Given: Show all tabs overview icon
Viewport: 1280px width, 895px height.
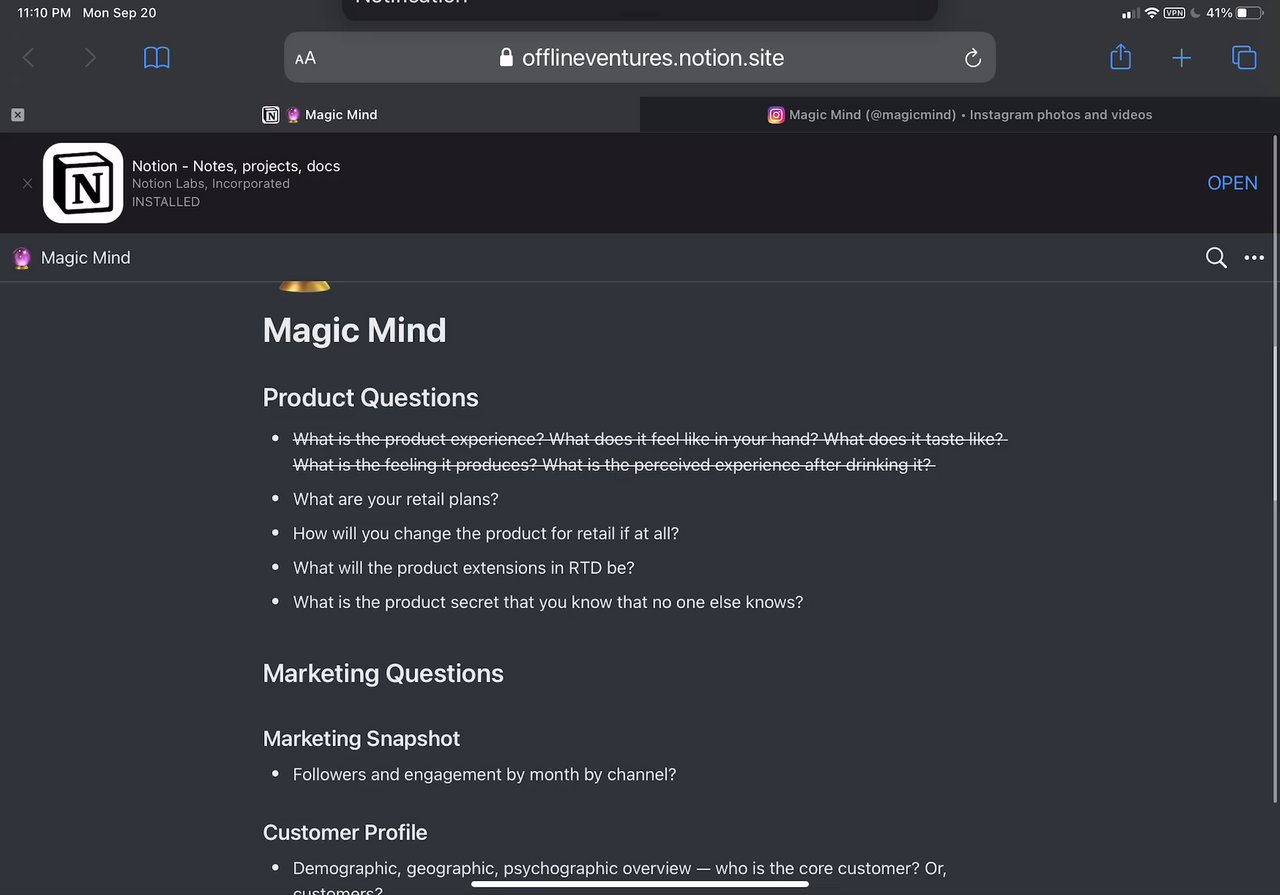Looking at the screenshot, I should click(1244, 58).
